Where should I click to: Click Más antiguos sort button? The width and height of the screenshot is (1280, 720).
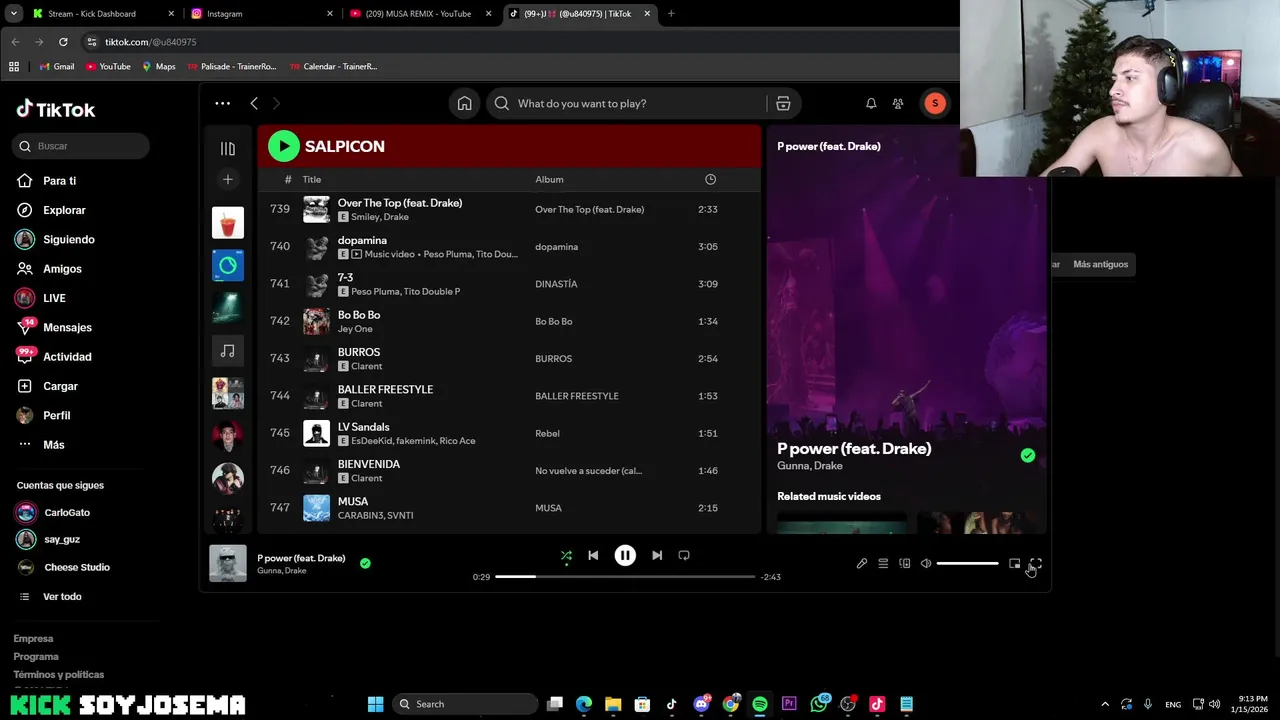[x=1100, y=264]
